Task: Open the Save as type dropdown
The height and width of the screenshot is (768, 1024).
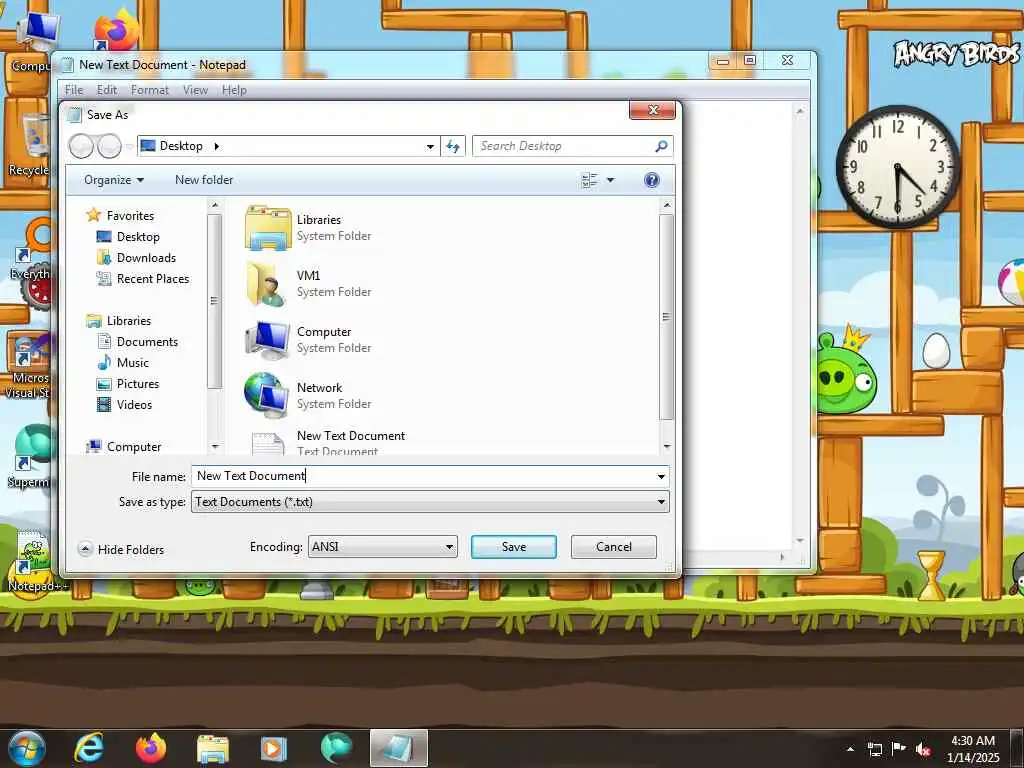Action: [661, 502]
